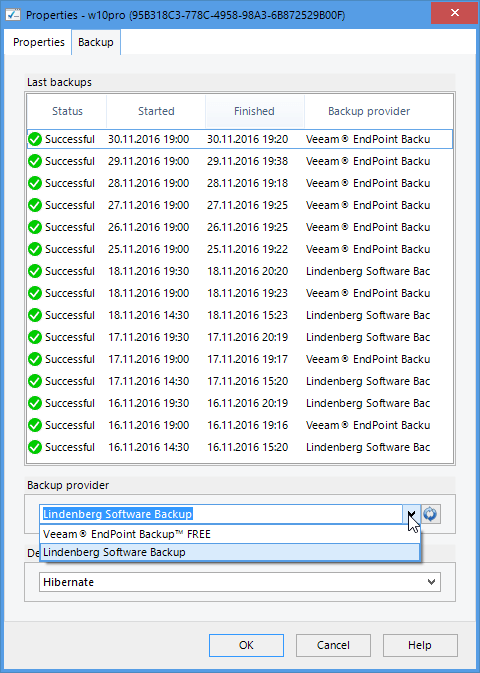The height and width of the screenshot is (673, 480).
Task: Click started time 27.11.2016 19:00
Action: tap(149, 205)
